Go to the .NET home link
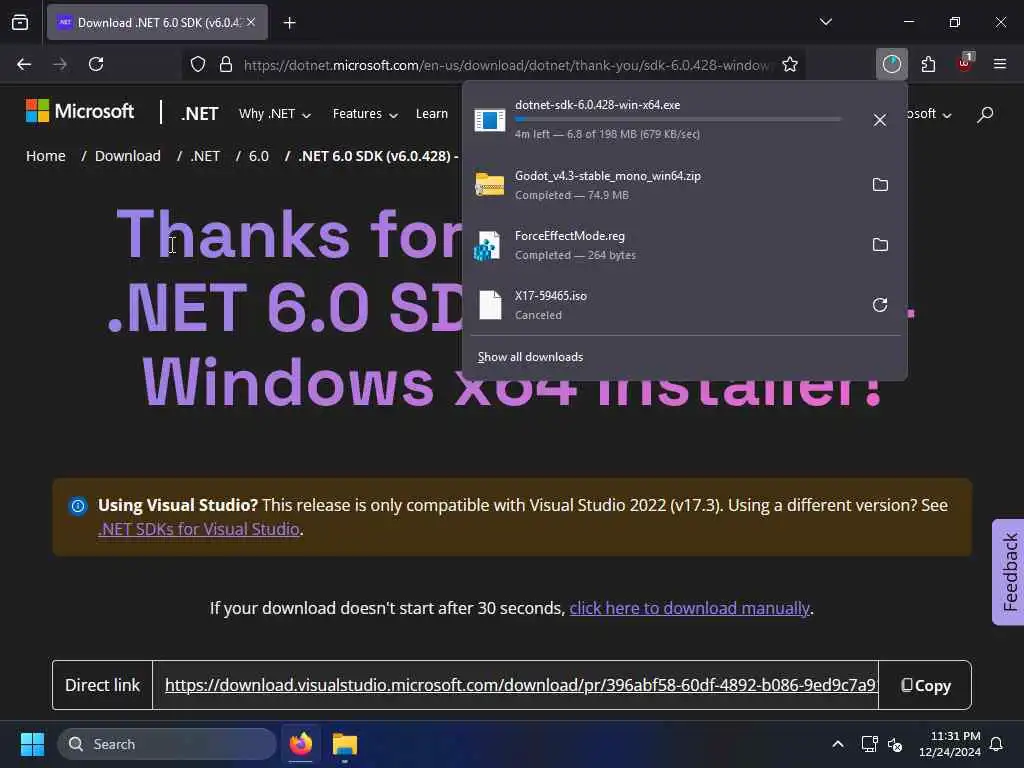This screenshot has height=768, width=1024. 200,114
